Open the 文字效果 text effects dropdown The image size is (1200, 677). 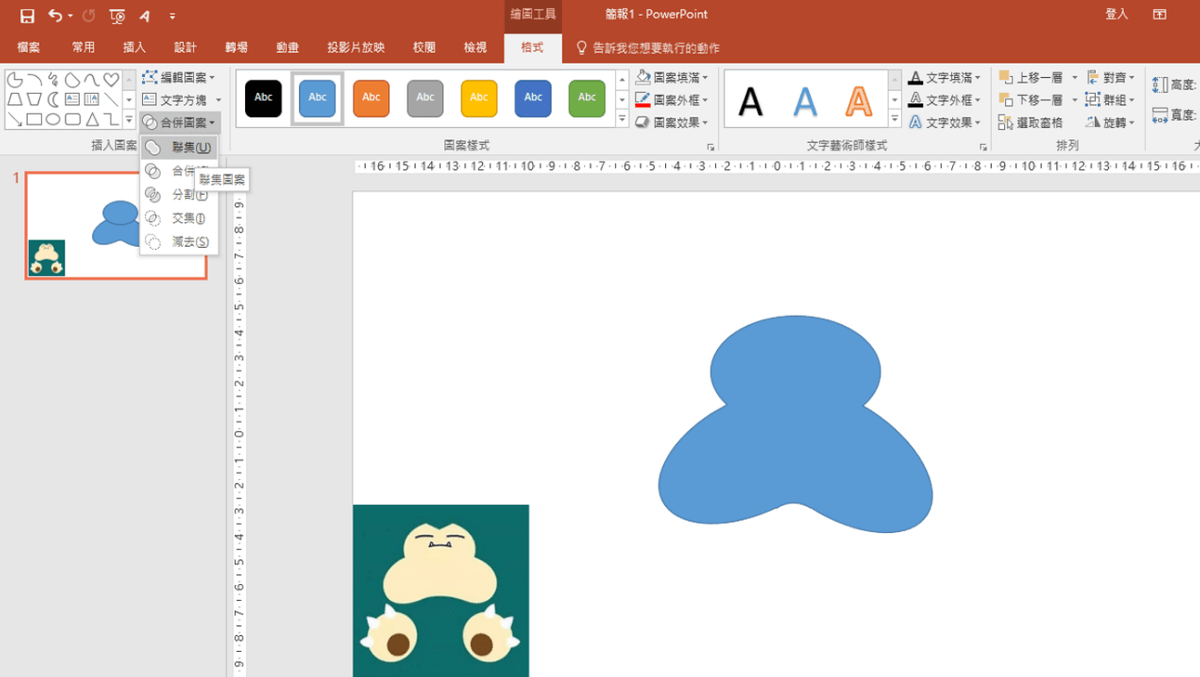click(945, 123)
